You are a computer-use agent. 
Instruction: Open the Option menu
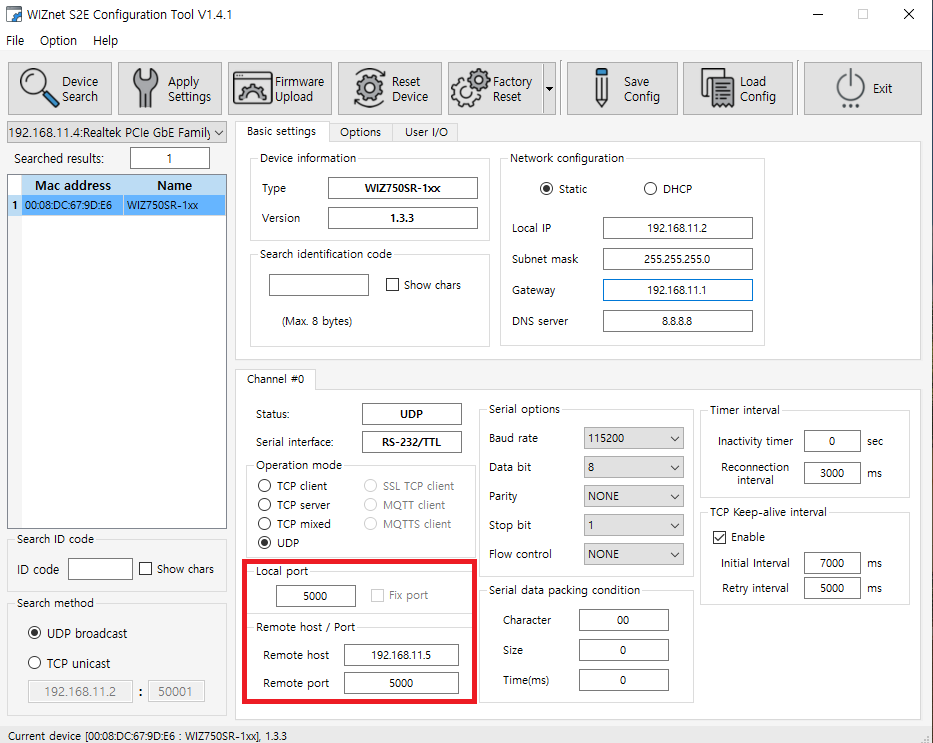pyautogui.click(x=58, y=40)
